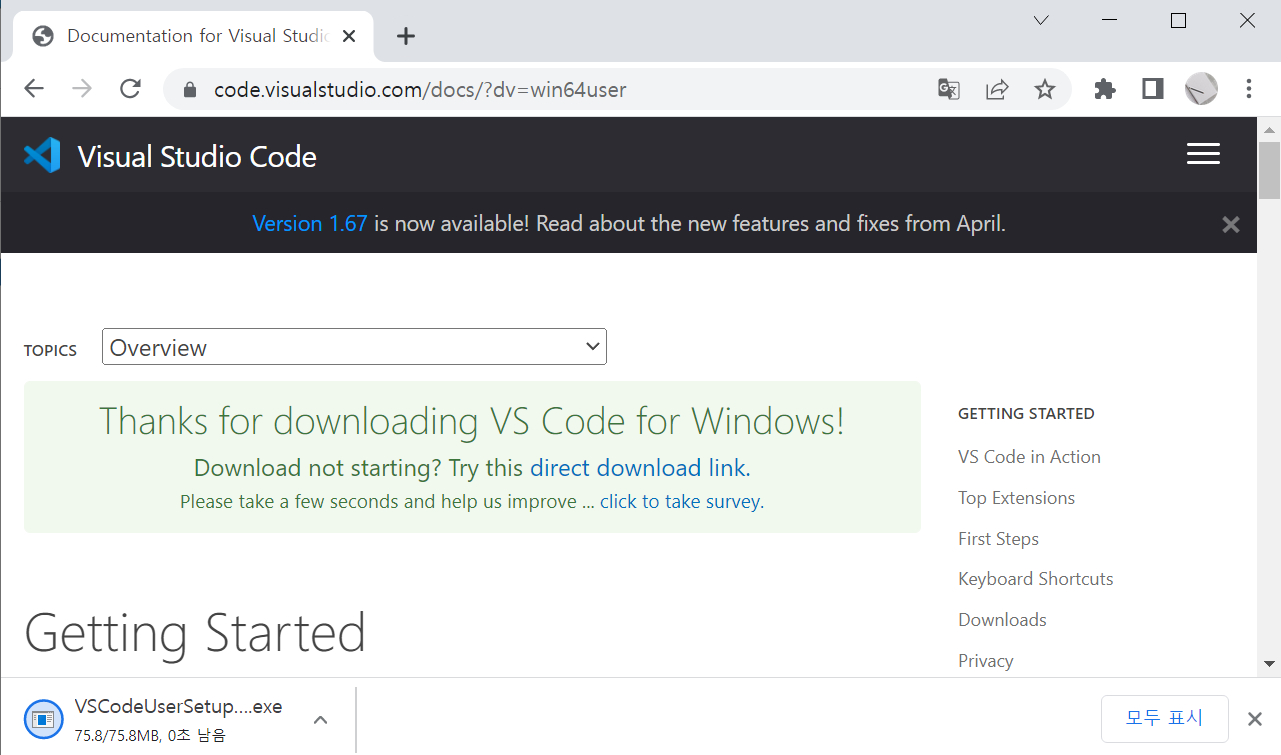Dismiss the Version 1.67 announcement banner
Image resolution: width=1281 pixels, height=755 pixels.
pos(1231,224)
